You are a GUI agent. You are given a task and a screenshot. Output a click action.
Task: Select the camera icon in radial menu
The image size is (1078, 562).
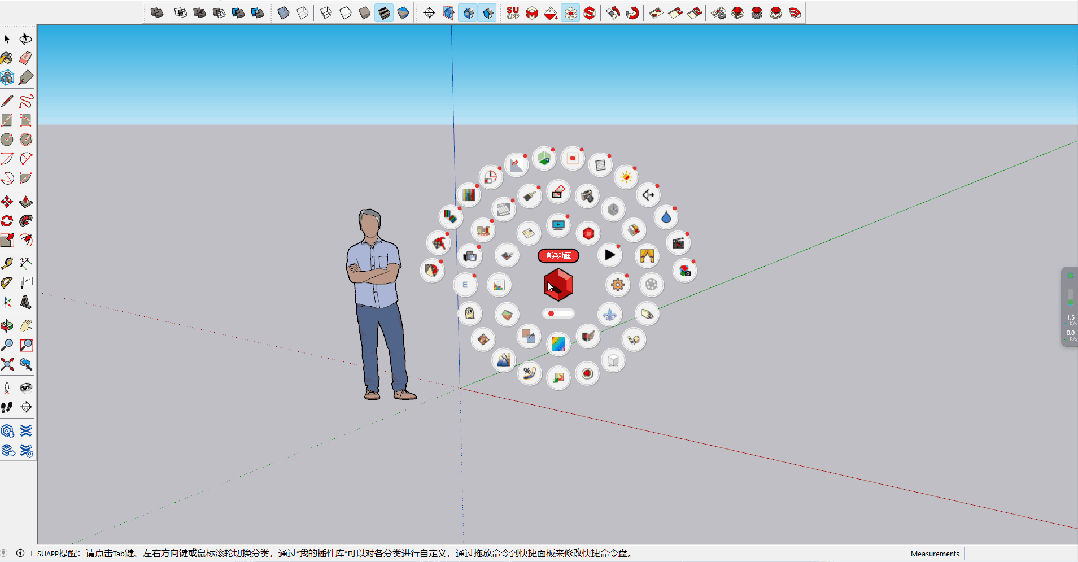587,196
